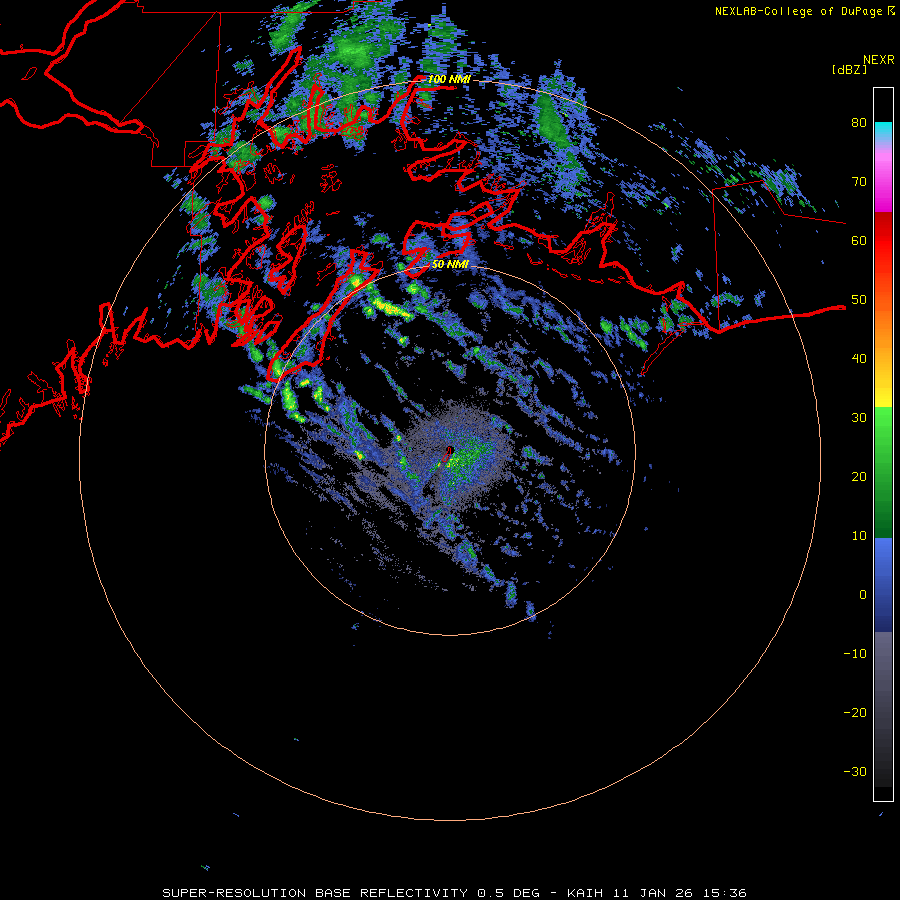Click the 50 value on the dBZ scale
Screen dimensions: 900x900
(859, 300)
